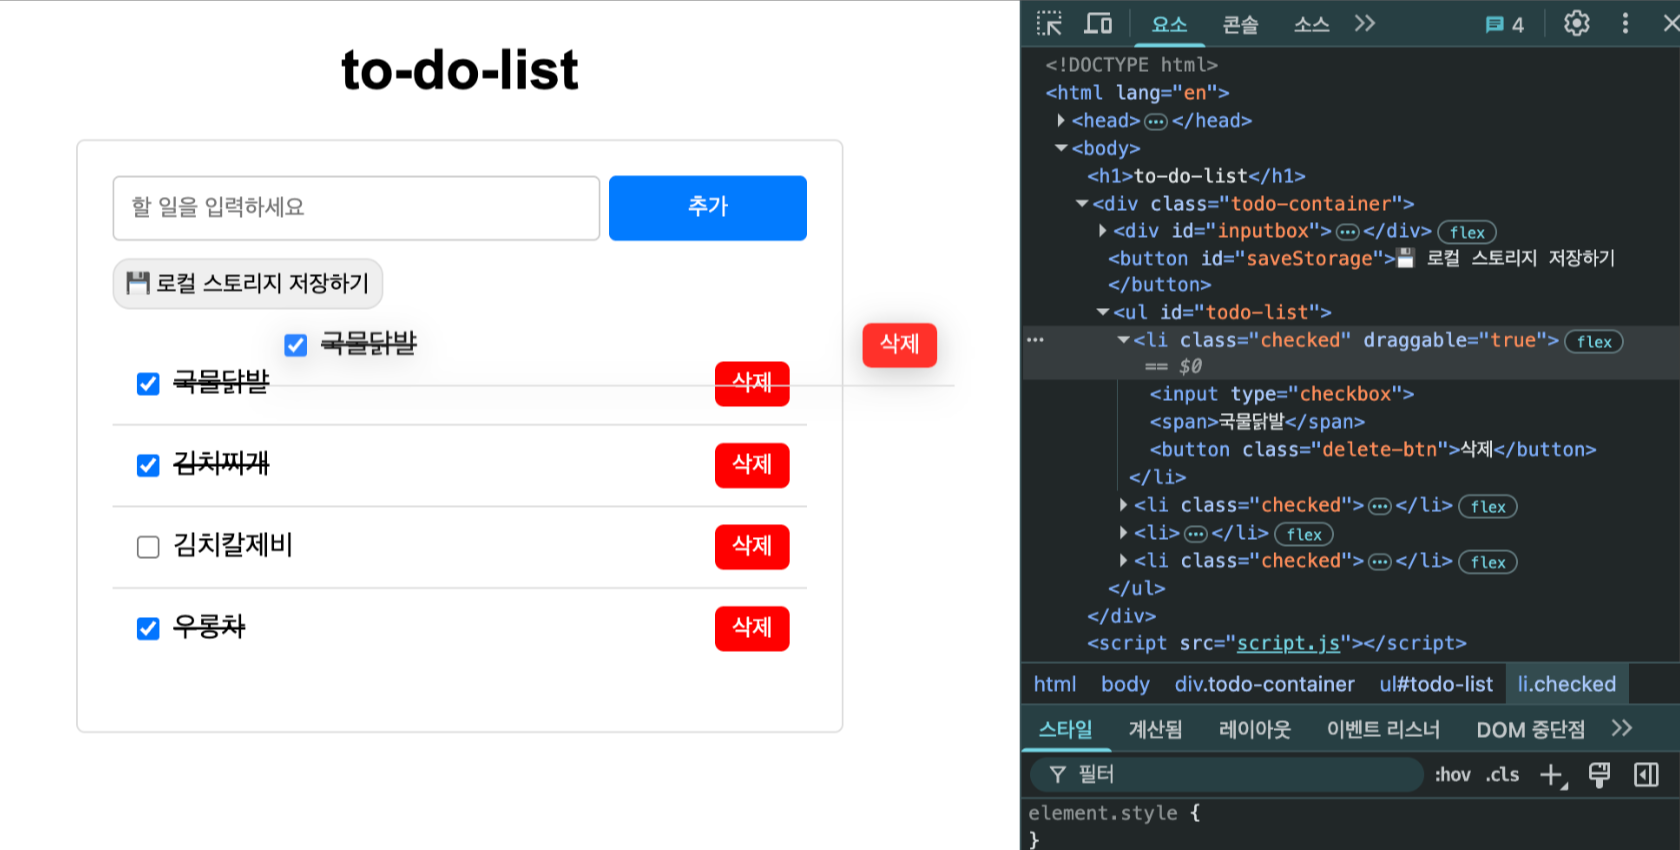The image size is (1680, 850).
Task: Open the 이벤트 리스너 tab
Action: pyautogui.click(x=1383, y=729)
